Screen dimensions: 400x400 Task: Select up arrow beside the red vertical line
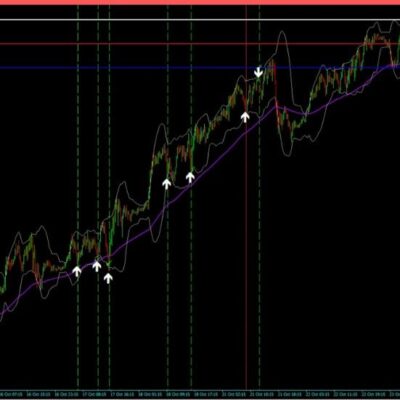(245, 117)
